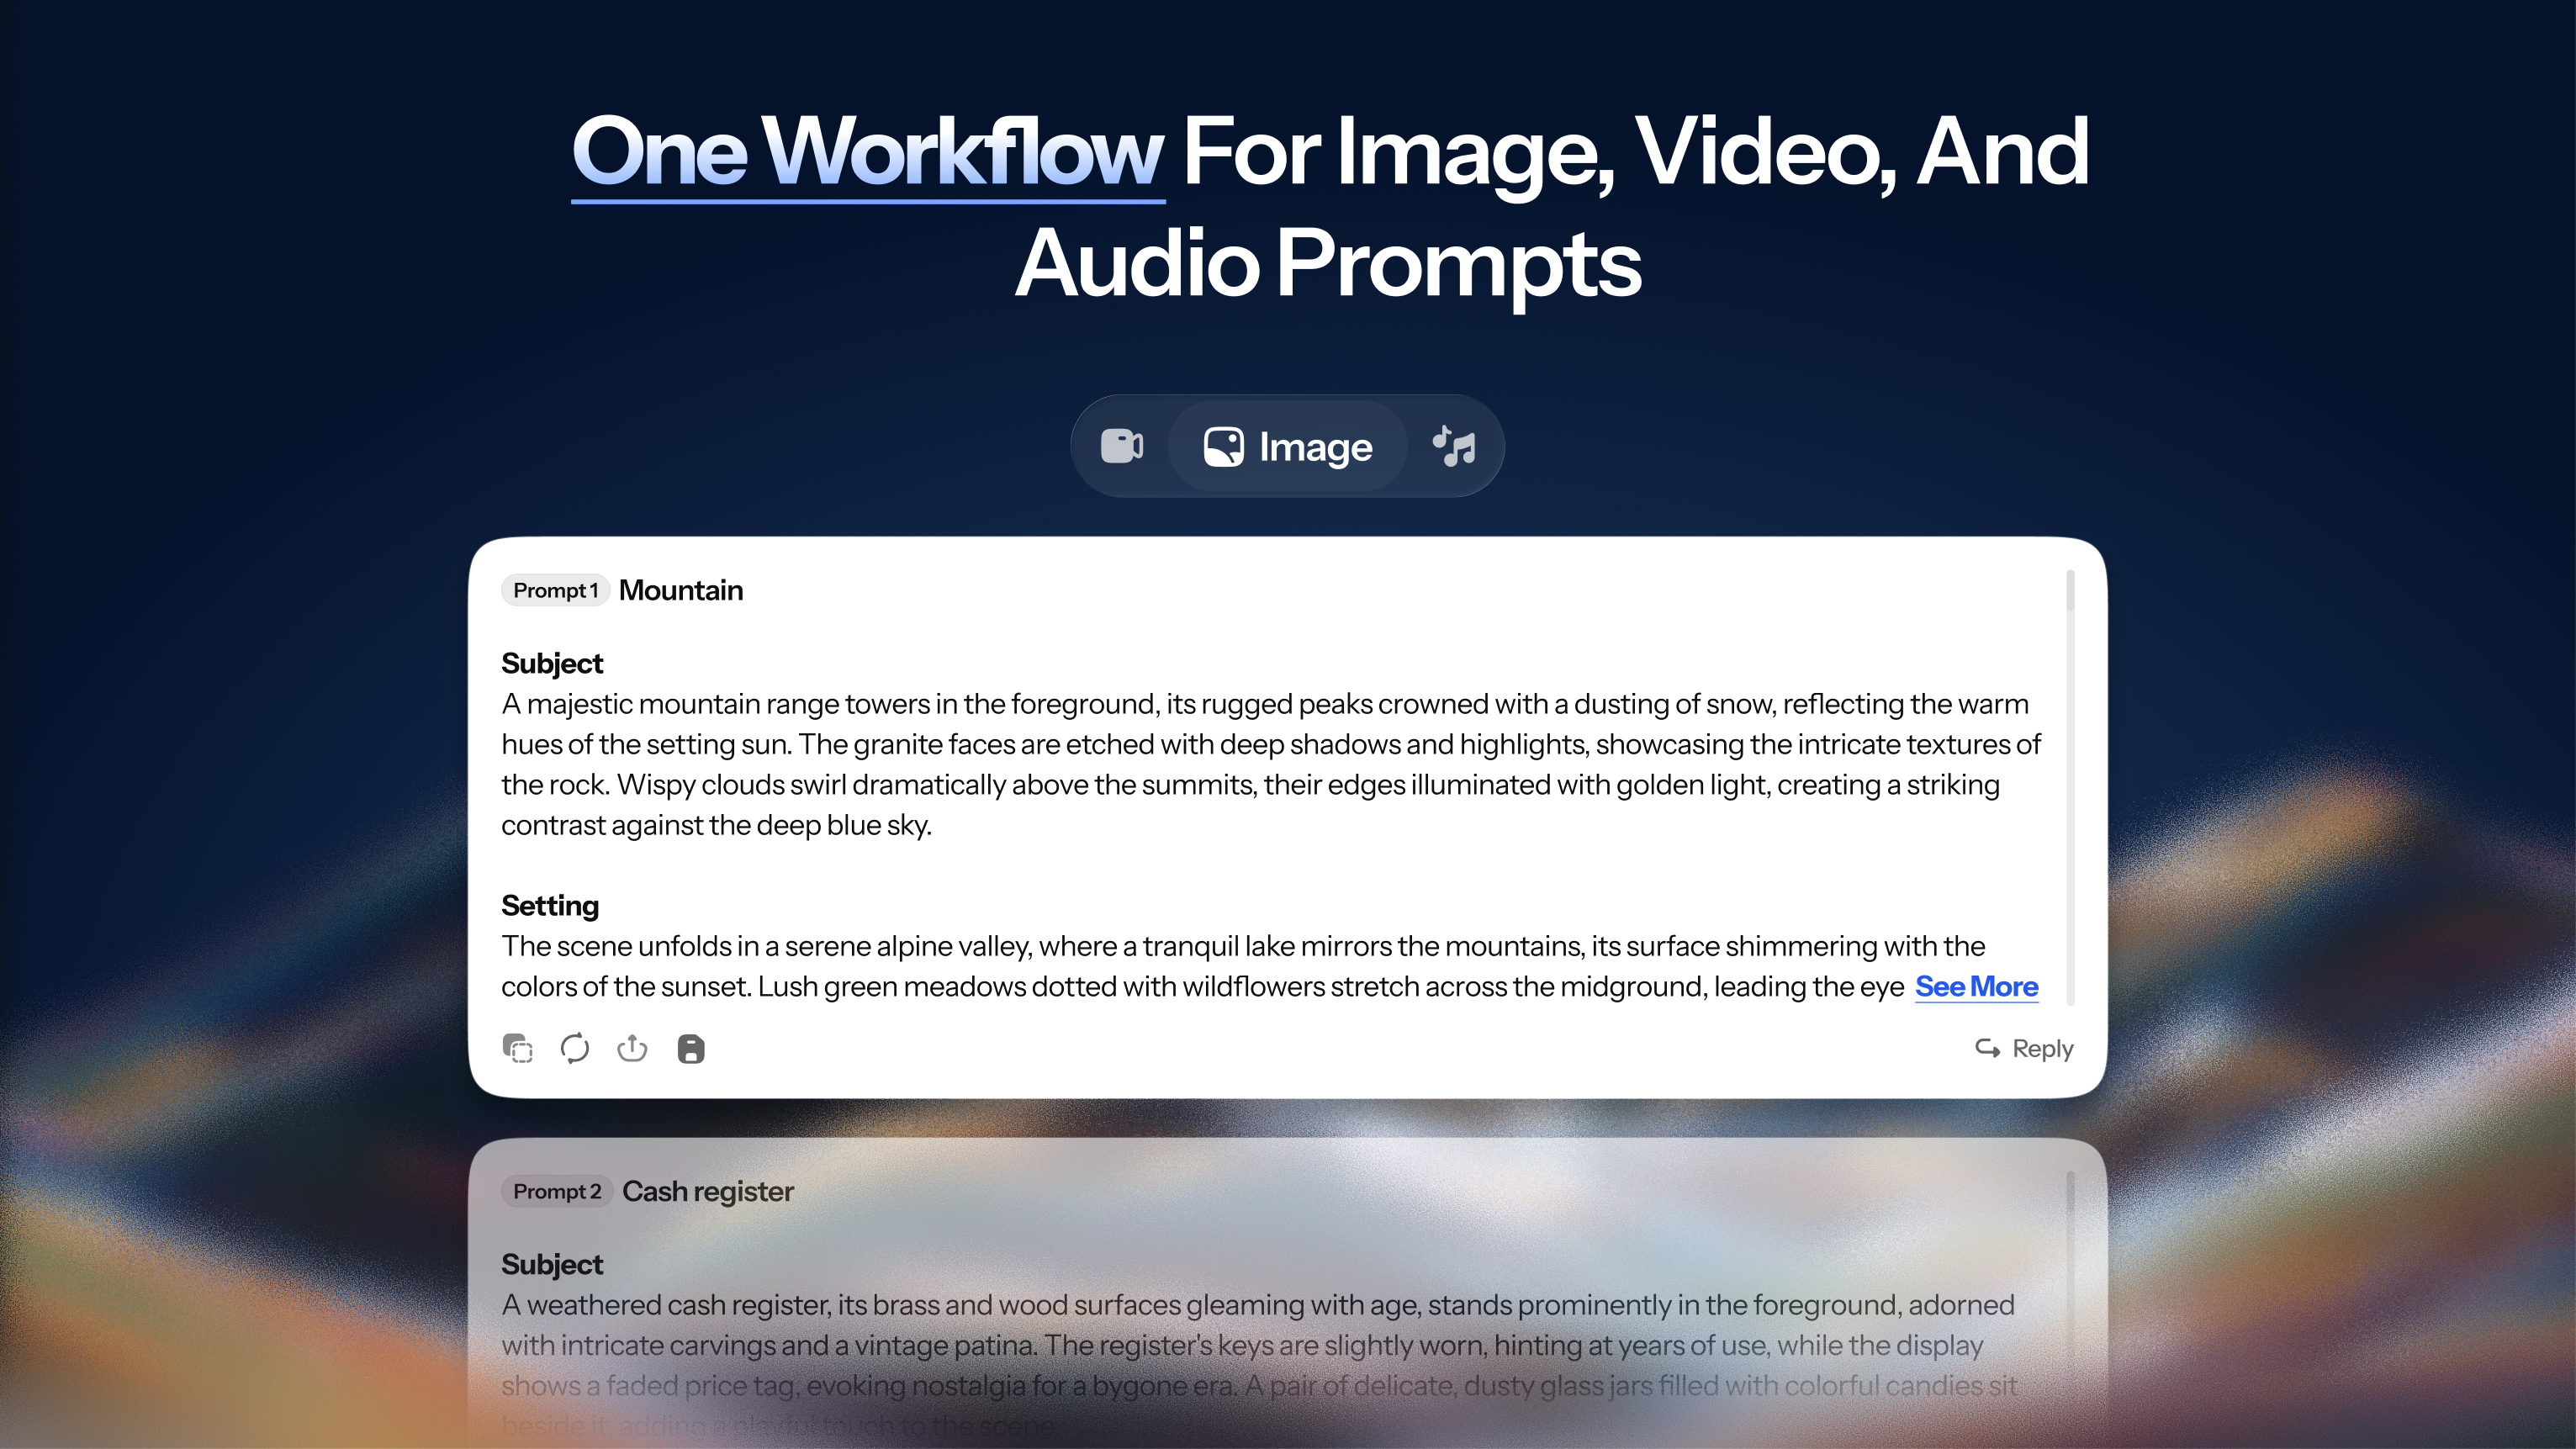Expand text with See More link
The width and height of the screenshot is (2576, 1449).
pos(1976,987)
